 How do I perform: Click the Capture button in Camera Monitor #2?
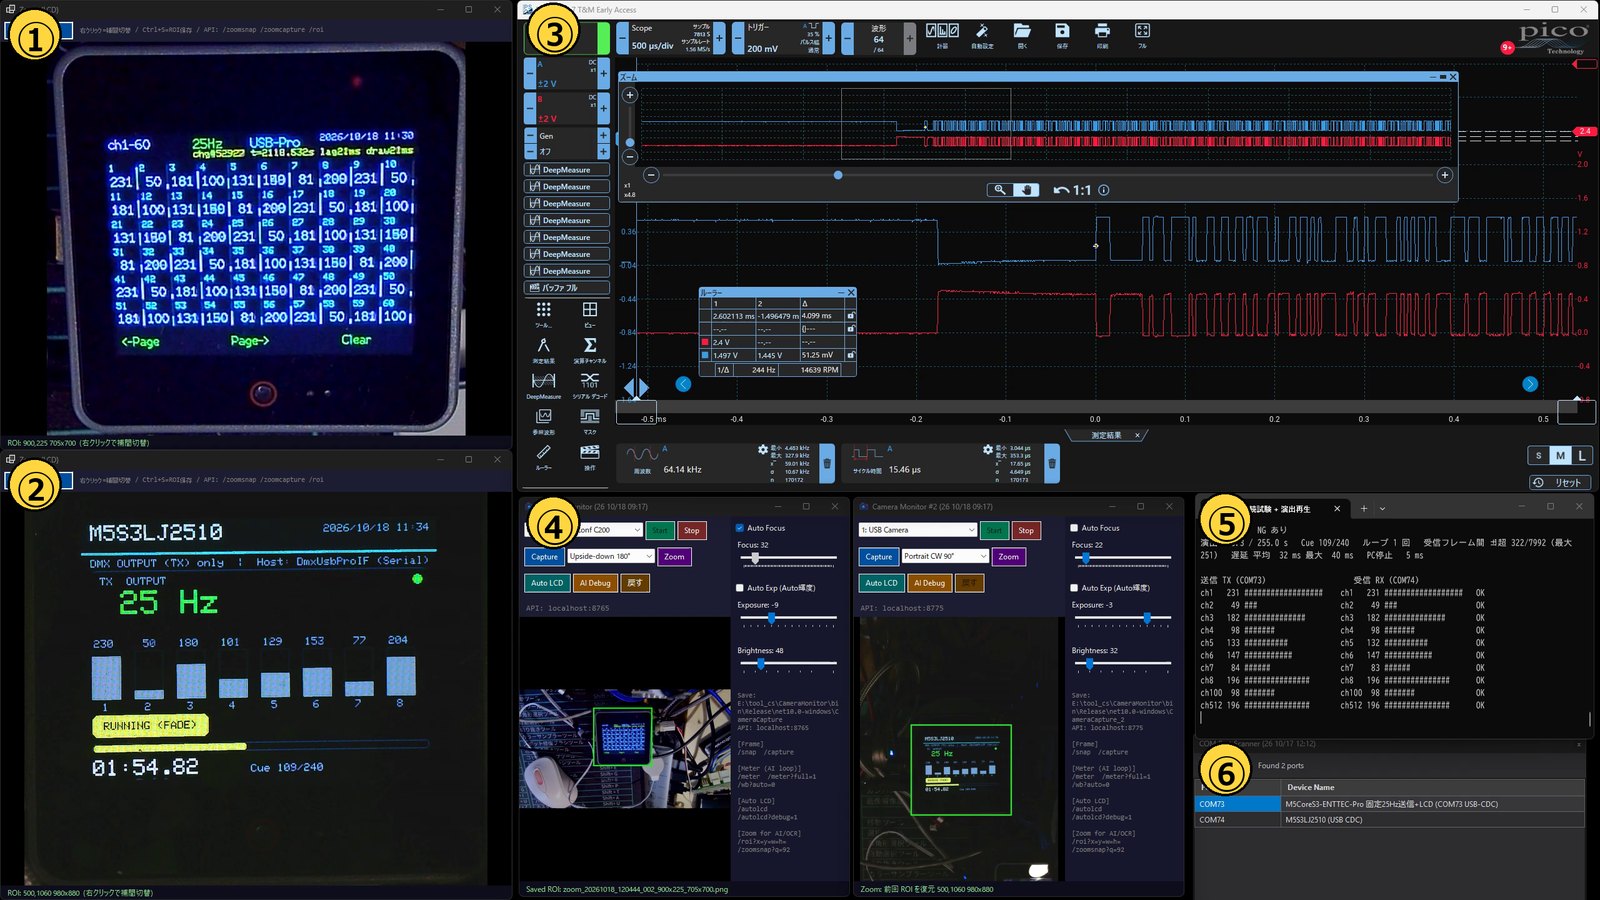click(879, 557)
